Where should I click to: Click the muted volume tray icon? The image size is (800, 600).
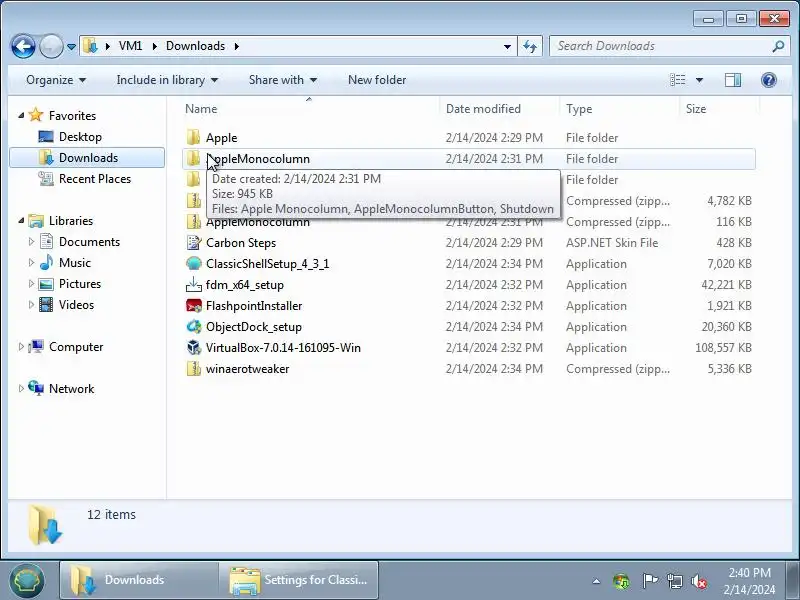coord(698,581)
